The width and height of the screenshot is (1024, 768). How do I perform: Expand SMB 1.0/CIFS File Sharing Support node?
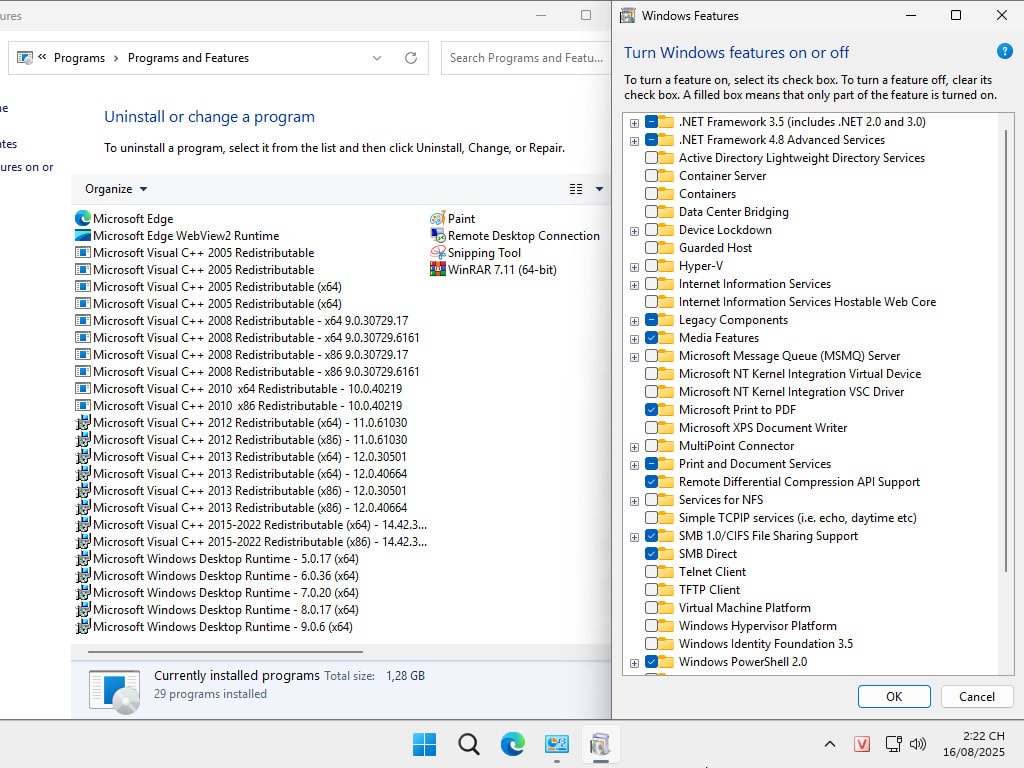634,537
